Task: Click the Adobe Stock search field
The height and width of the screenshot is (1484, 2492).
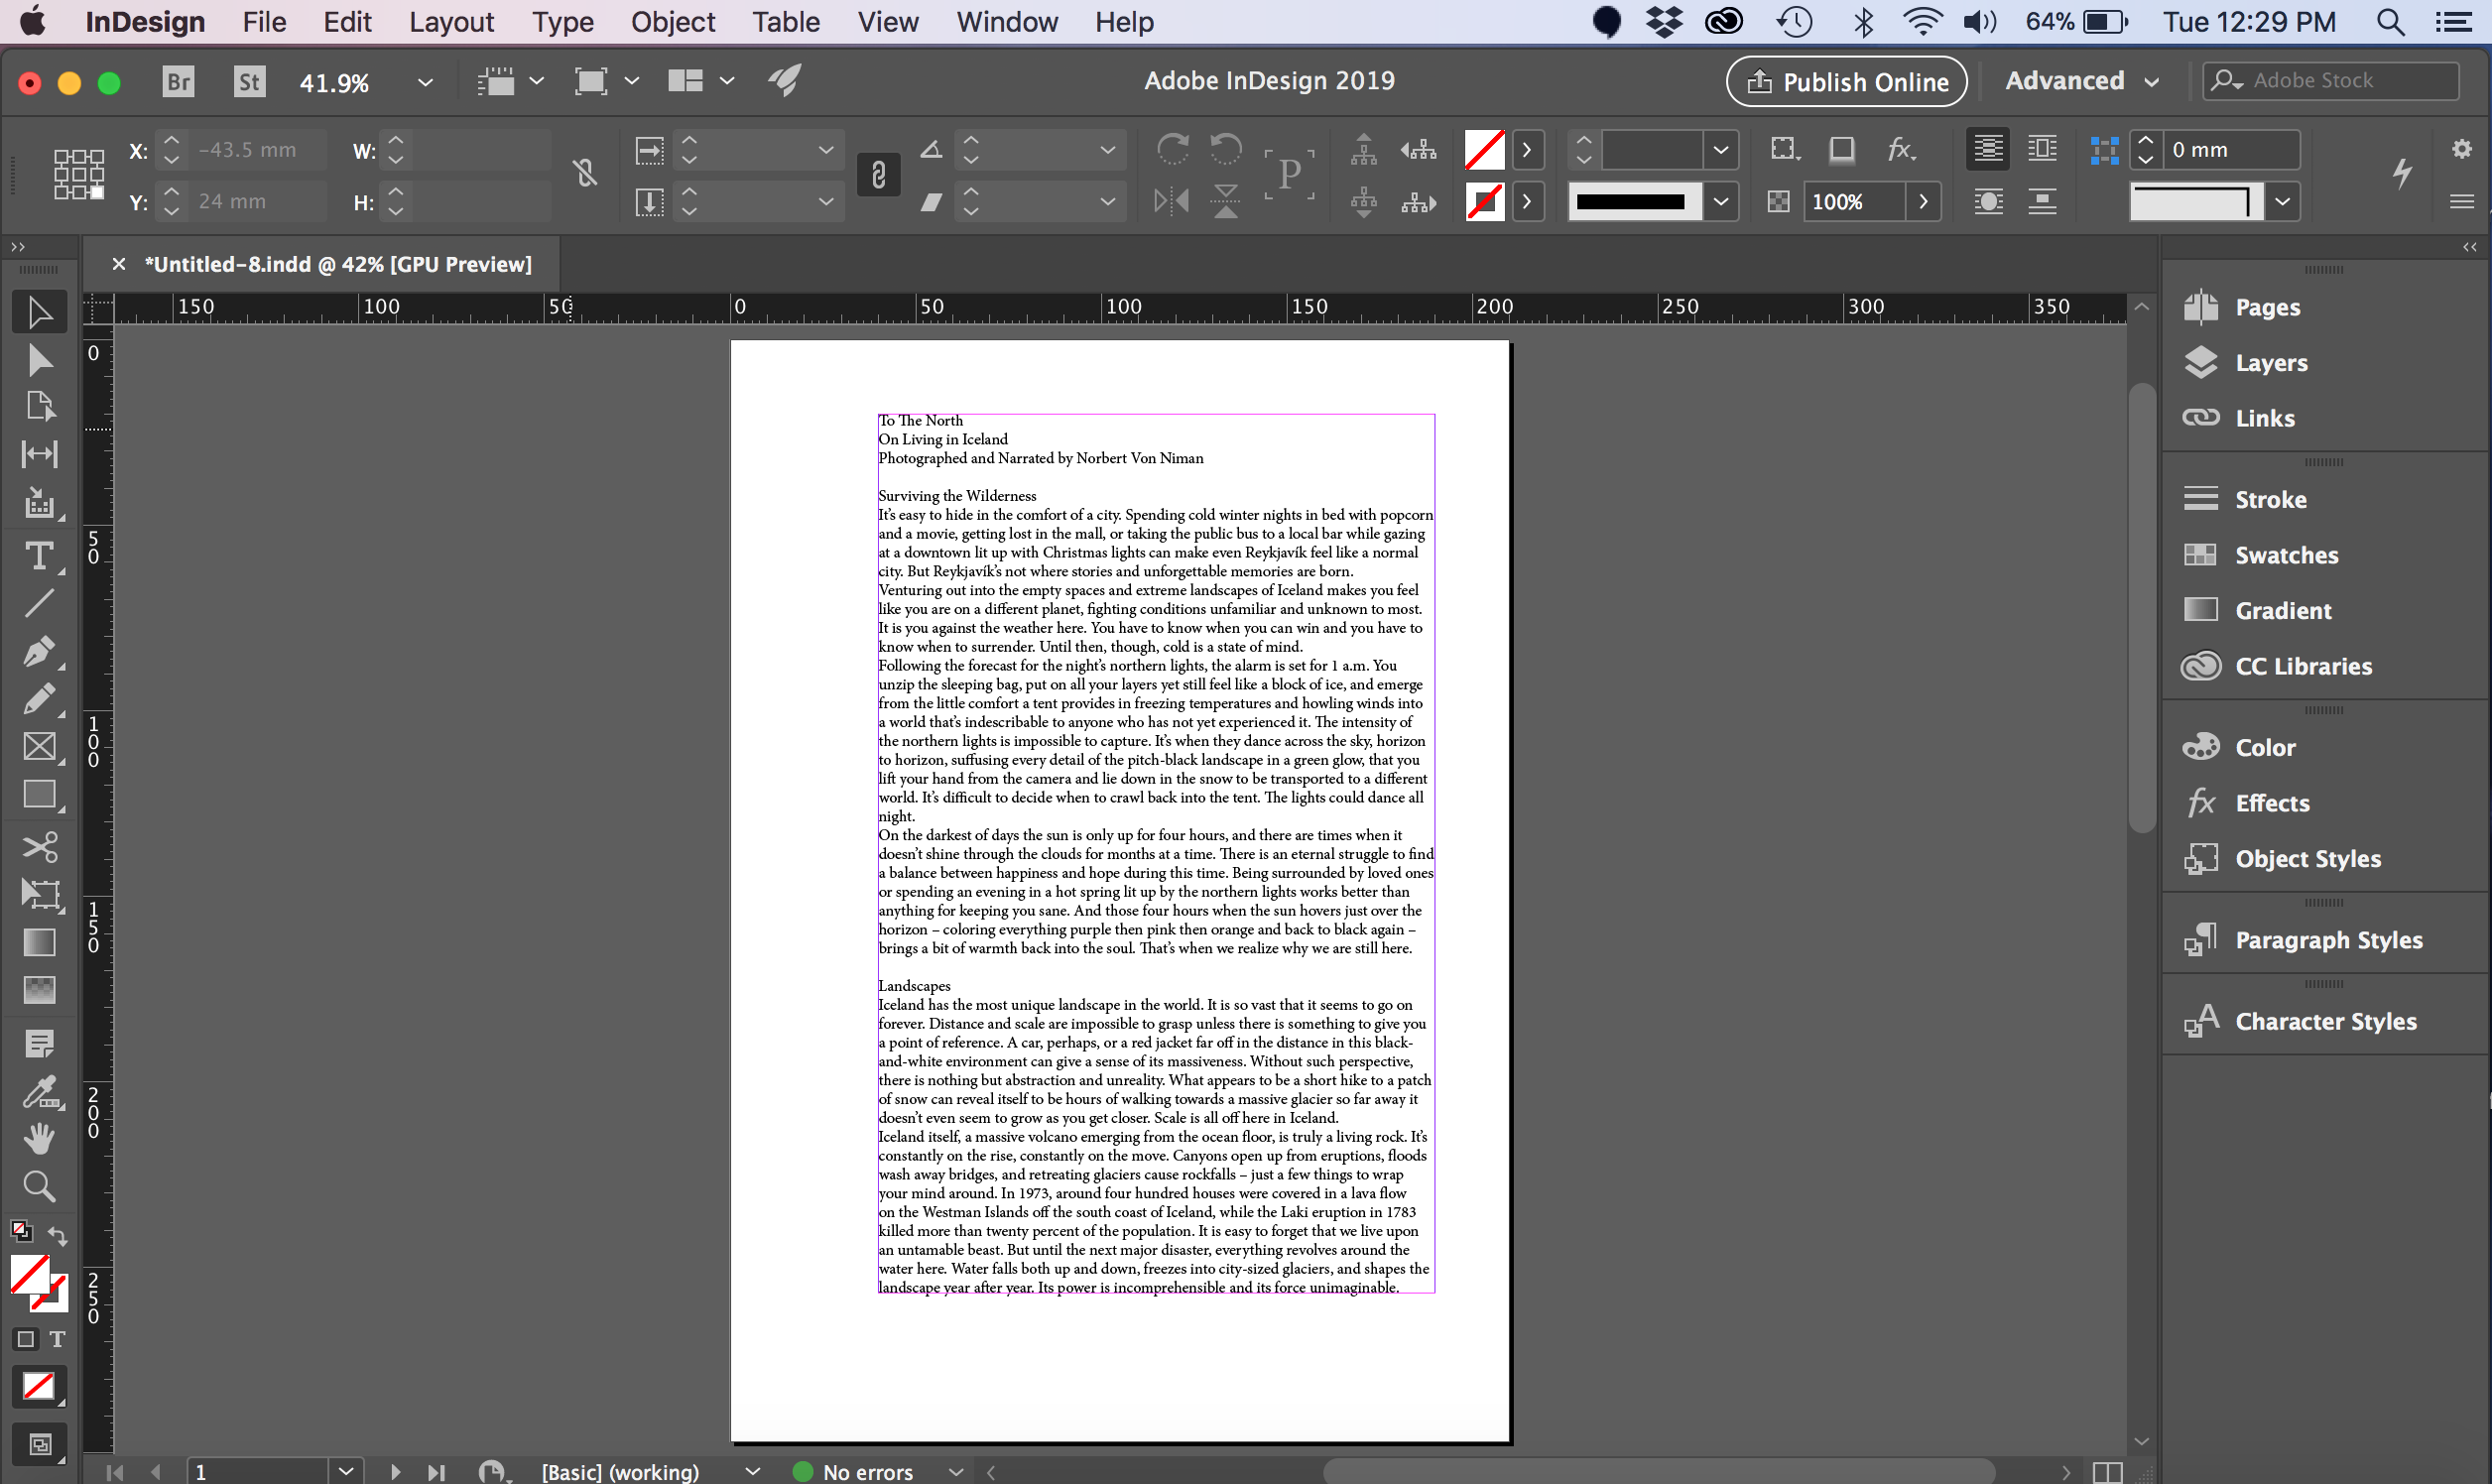Action: coord(2331,81)
